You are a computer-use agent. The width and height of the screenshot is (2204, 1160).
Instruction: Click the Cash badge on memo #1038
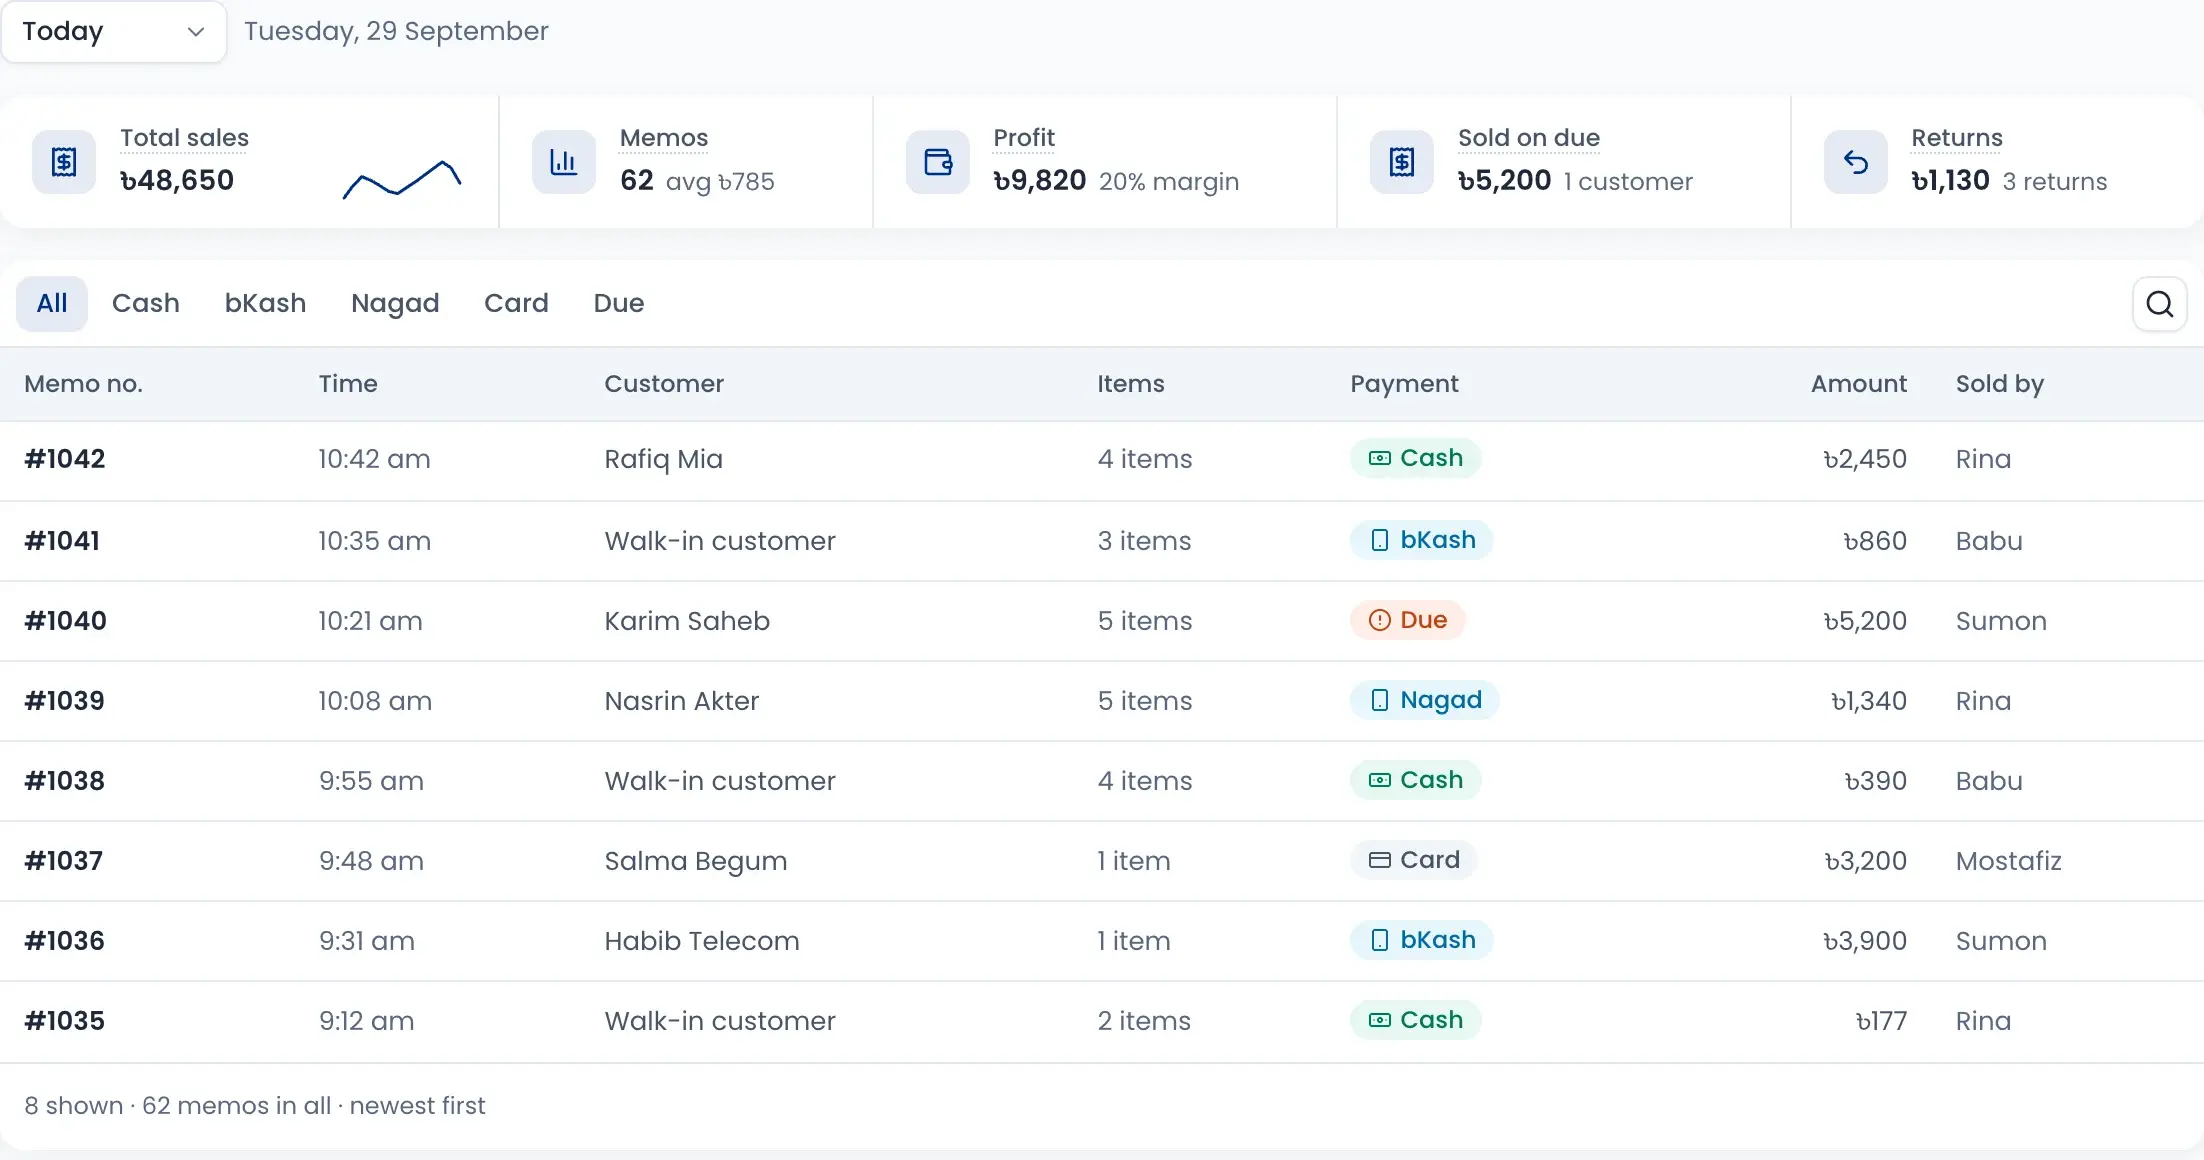[x=1415, y=780]
